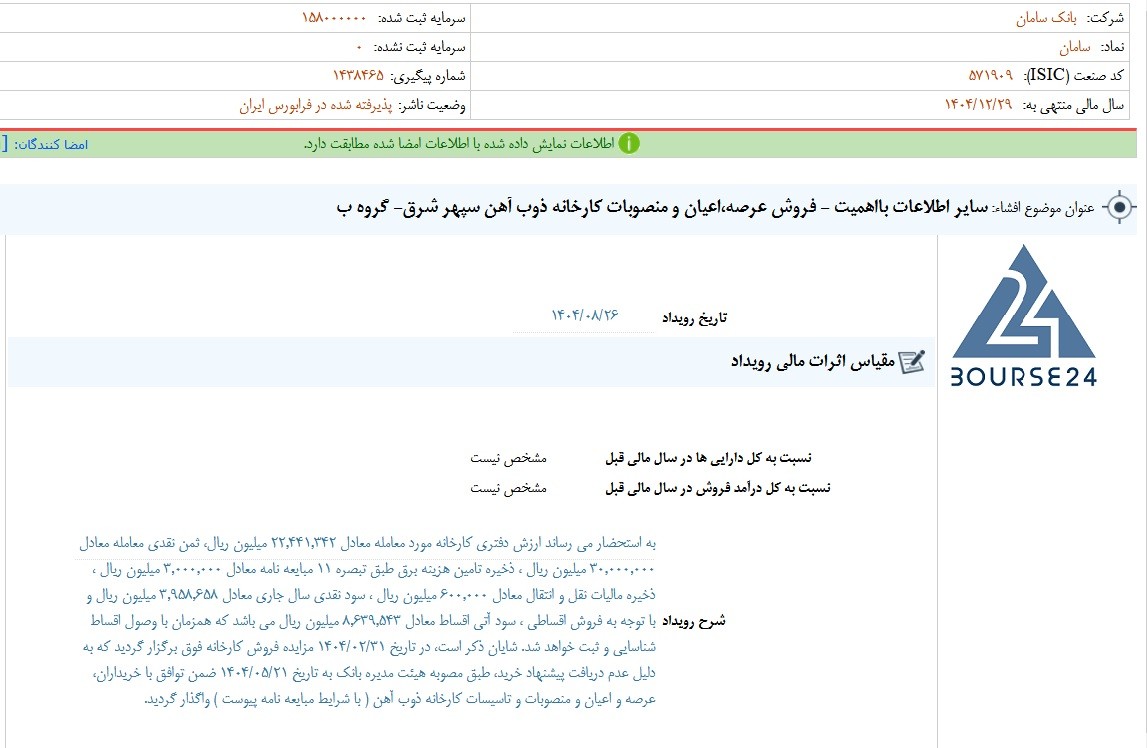Click مشخص نیست in the sales revenue row
The height and width of the screenshot is (748, 1147).
[508, 488]
